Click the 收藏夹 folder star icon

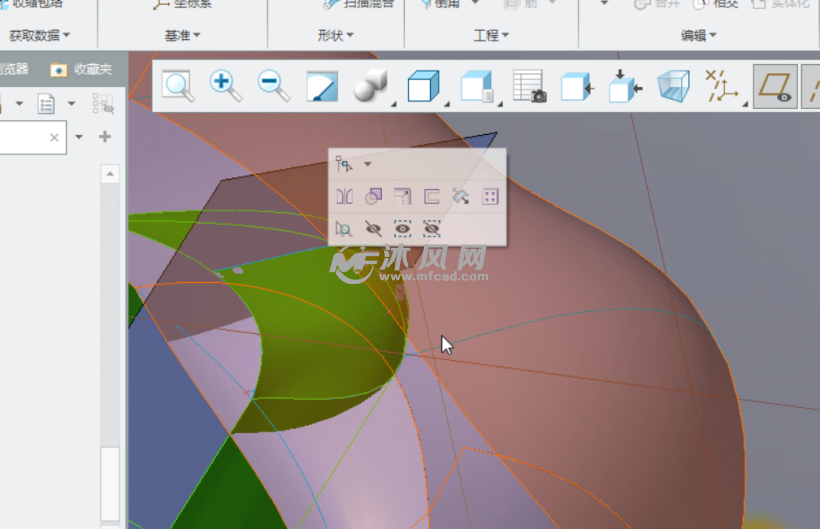pyautogui.click(x=59, y=70)
